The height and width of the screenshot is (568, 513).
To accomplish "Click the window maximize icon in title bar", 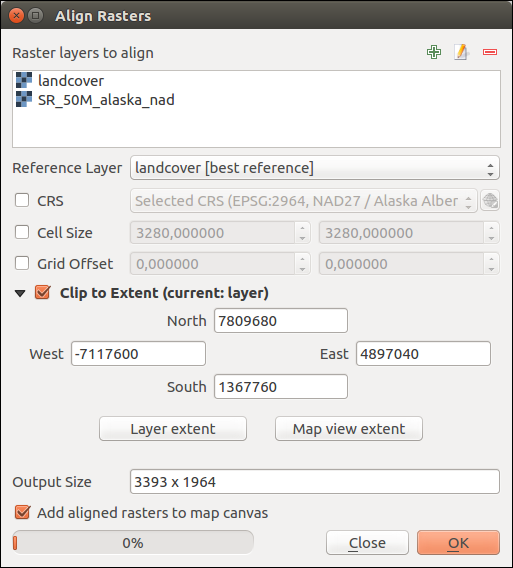I will pyautogui.click(x=36, y=16).
